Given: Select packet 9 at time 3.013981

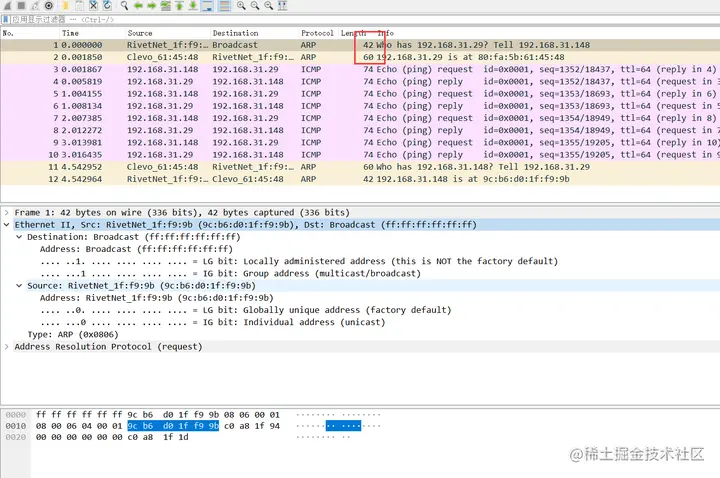Looking at the screenshot, I should click(x=360, y=142).
